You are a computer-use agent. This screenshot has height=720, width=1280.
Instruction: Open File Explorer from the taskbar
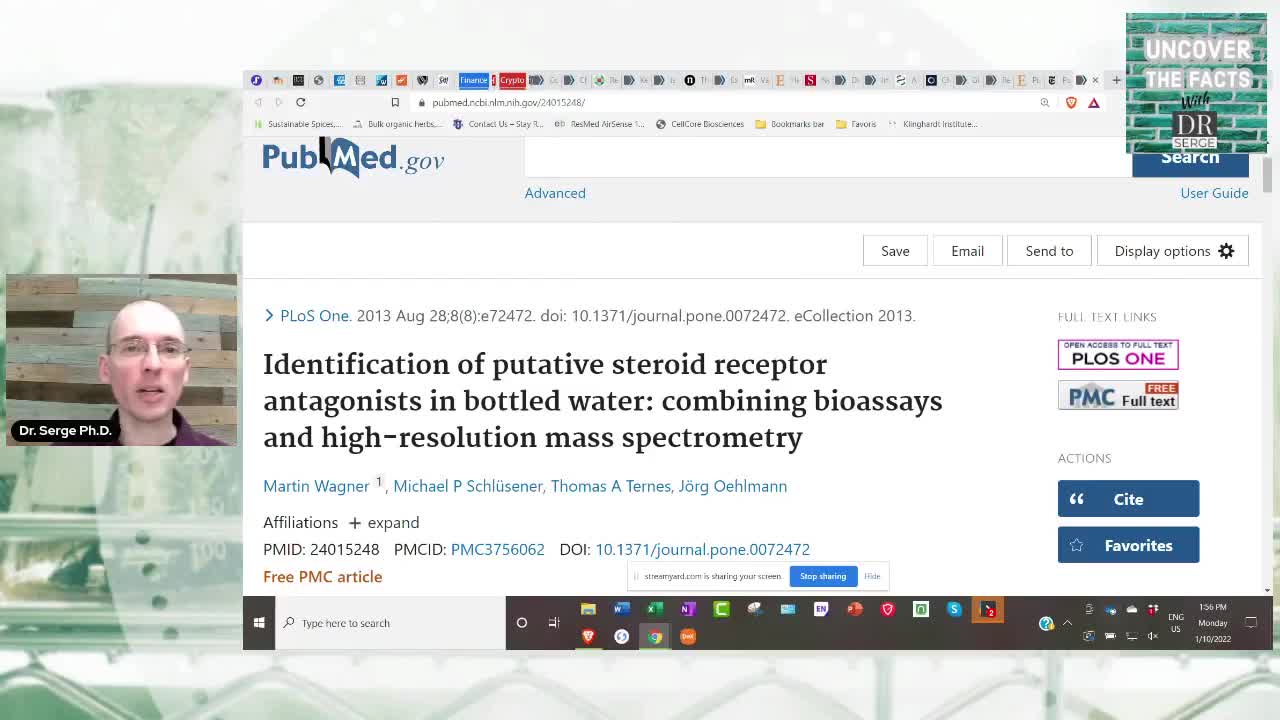(588, 609)
